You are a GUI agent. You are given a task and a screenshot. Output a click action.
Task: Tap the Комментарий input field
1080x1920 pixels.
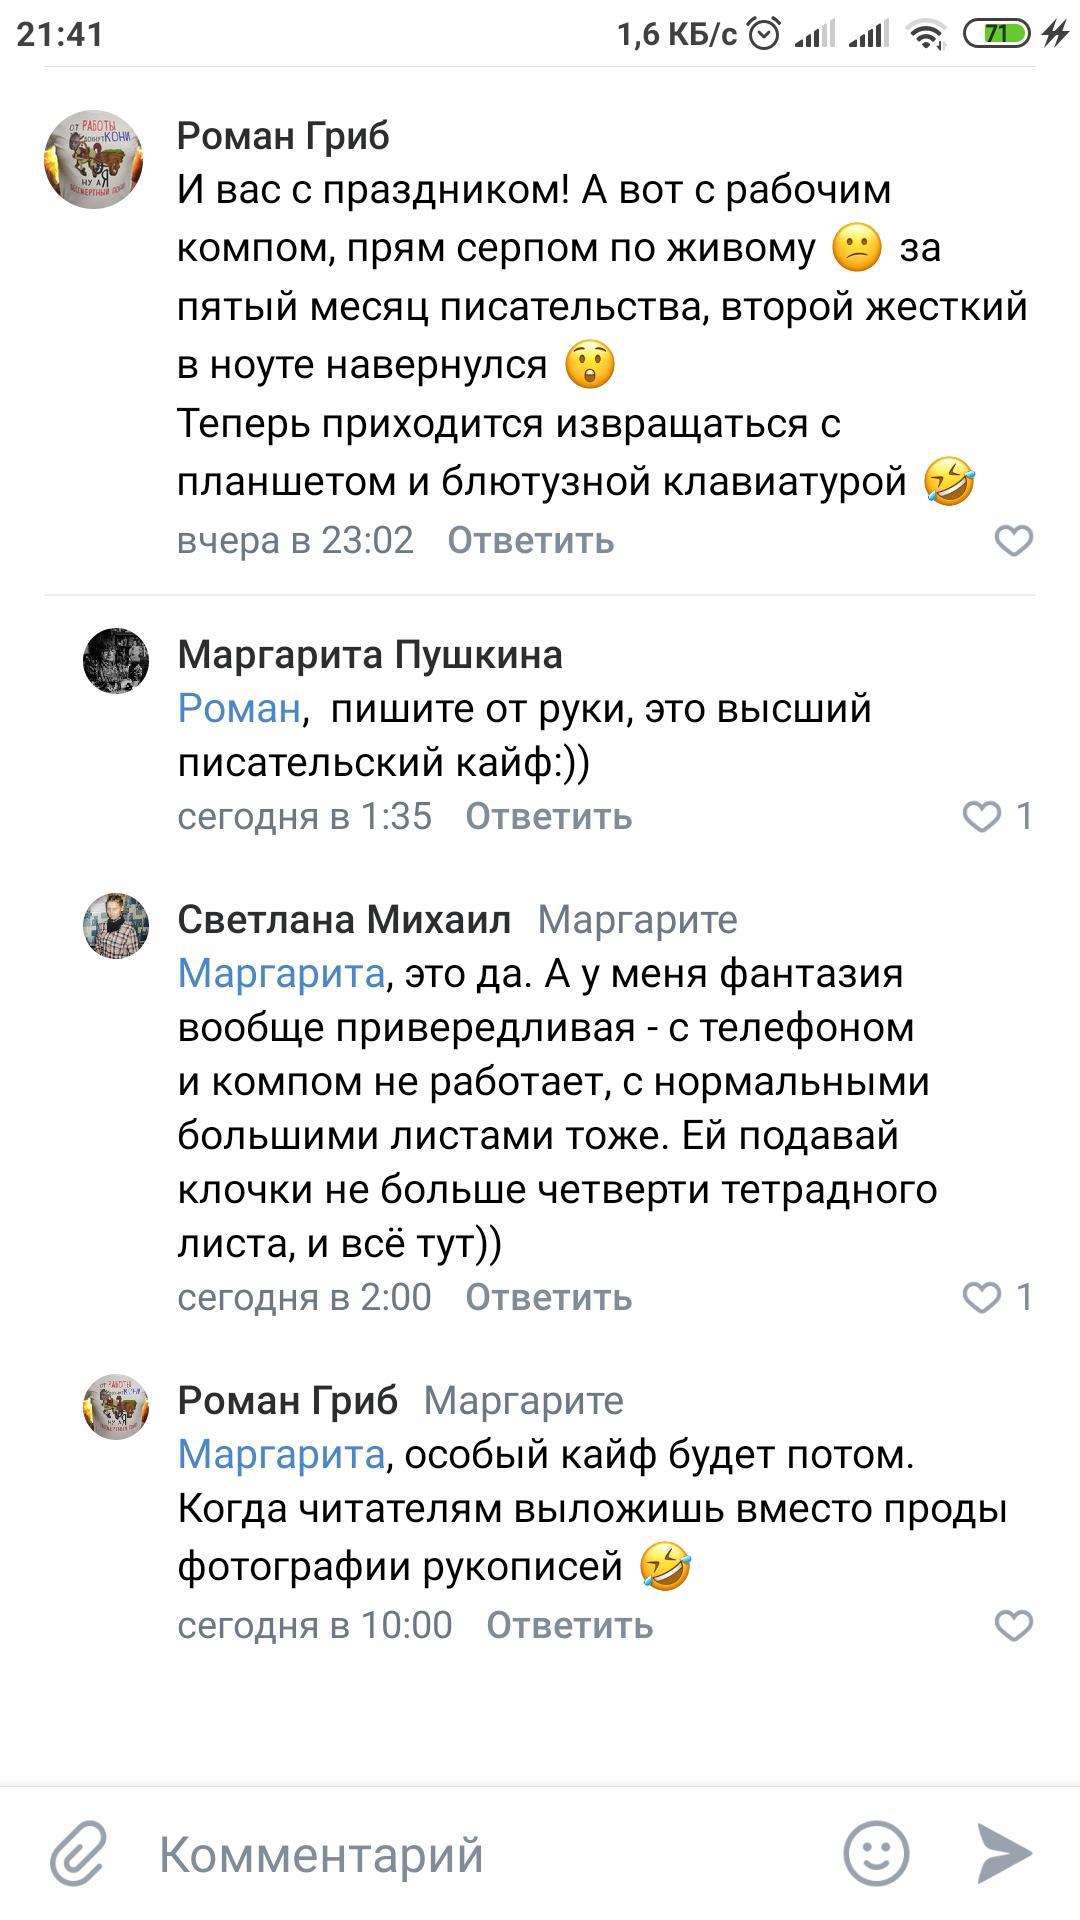coord(480,1853)
